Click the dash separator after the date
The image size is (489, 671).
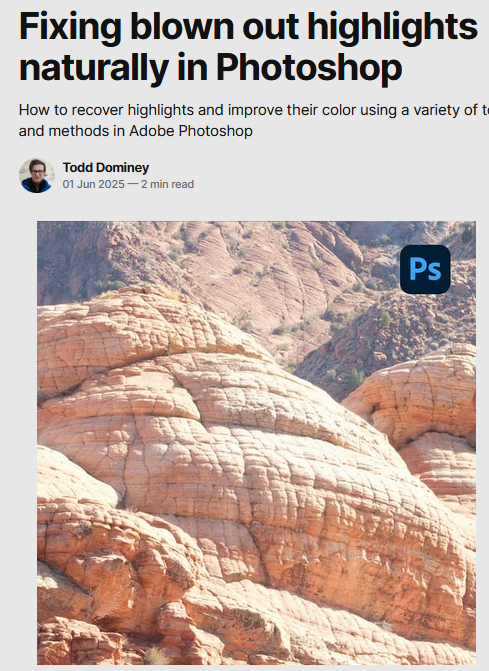point(133,184)
